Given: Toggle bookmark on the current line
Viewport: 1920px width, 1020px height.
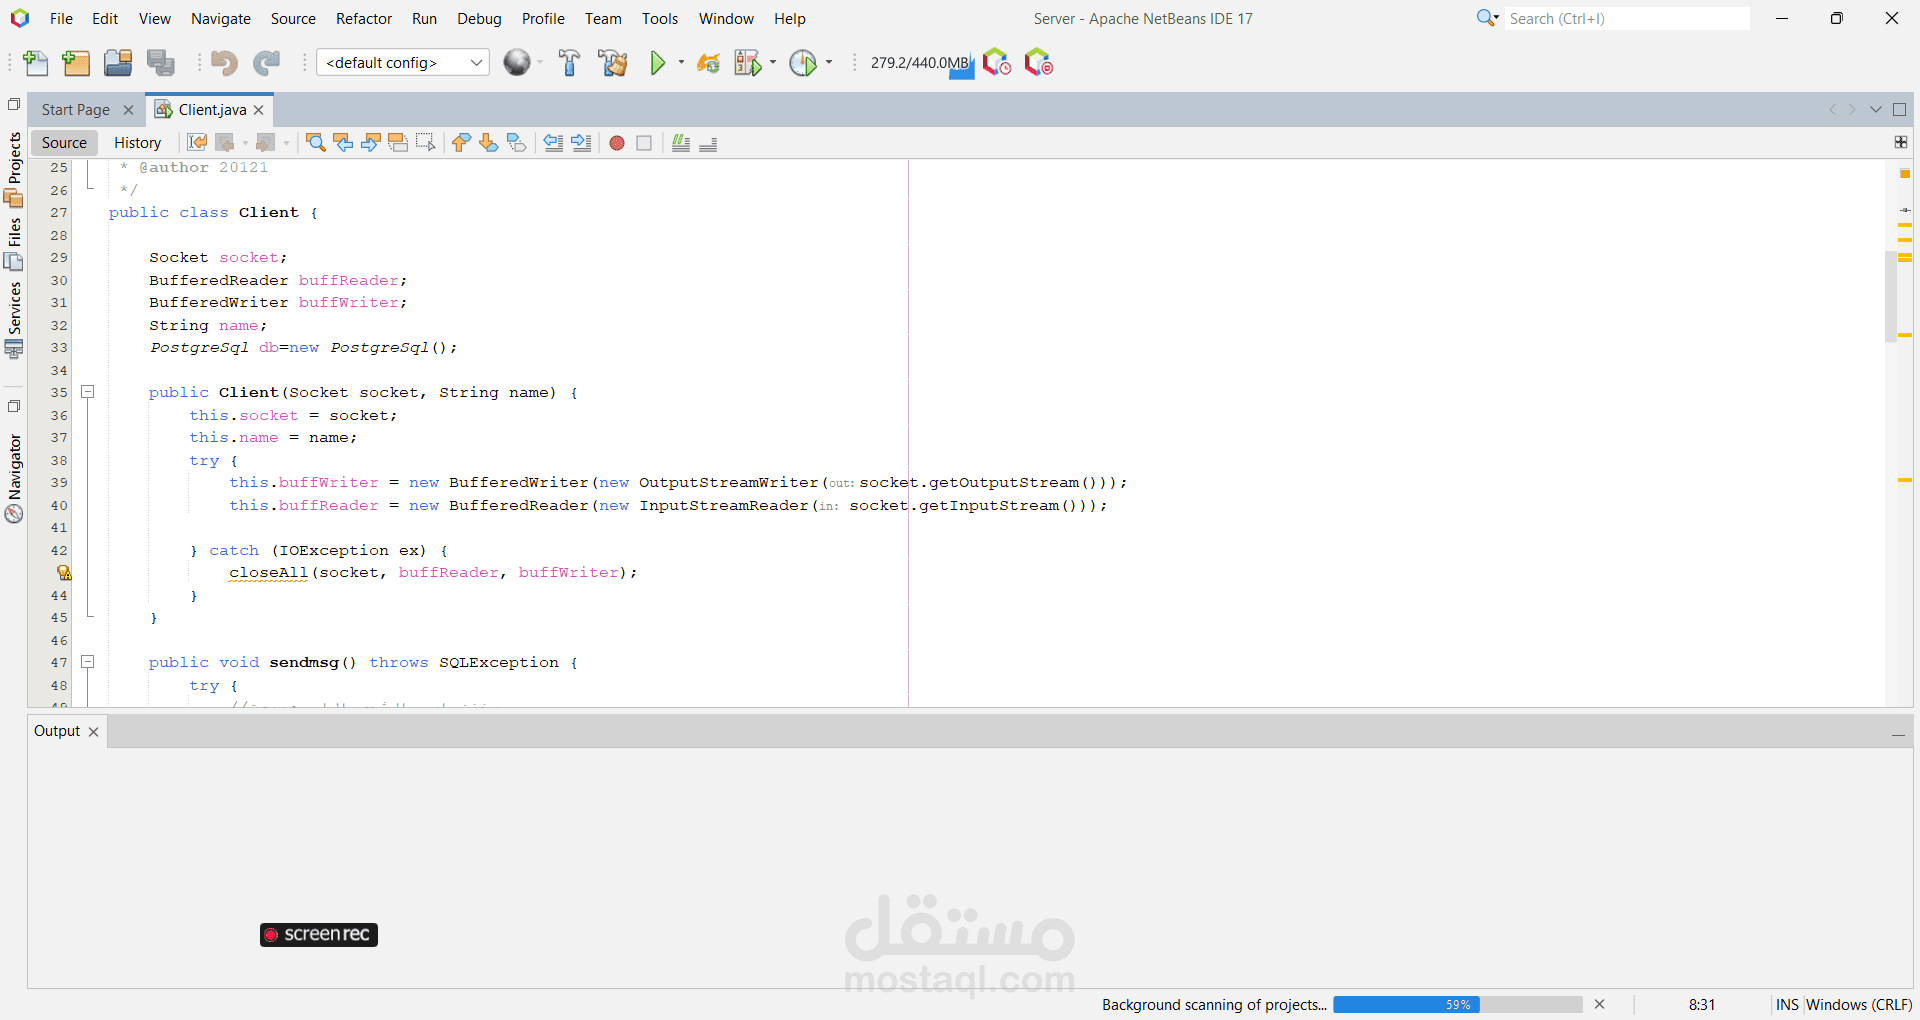Looking at the screenshot, I should [x=515, y=143].
